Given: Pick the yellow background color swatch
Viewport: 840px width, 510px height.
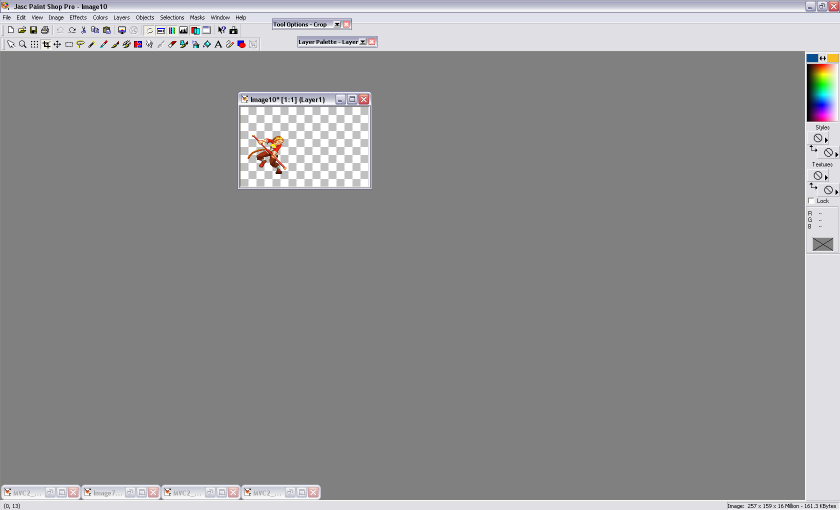Looking at the screenshot, I should (x=833, y=58).
